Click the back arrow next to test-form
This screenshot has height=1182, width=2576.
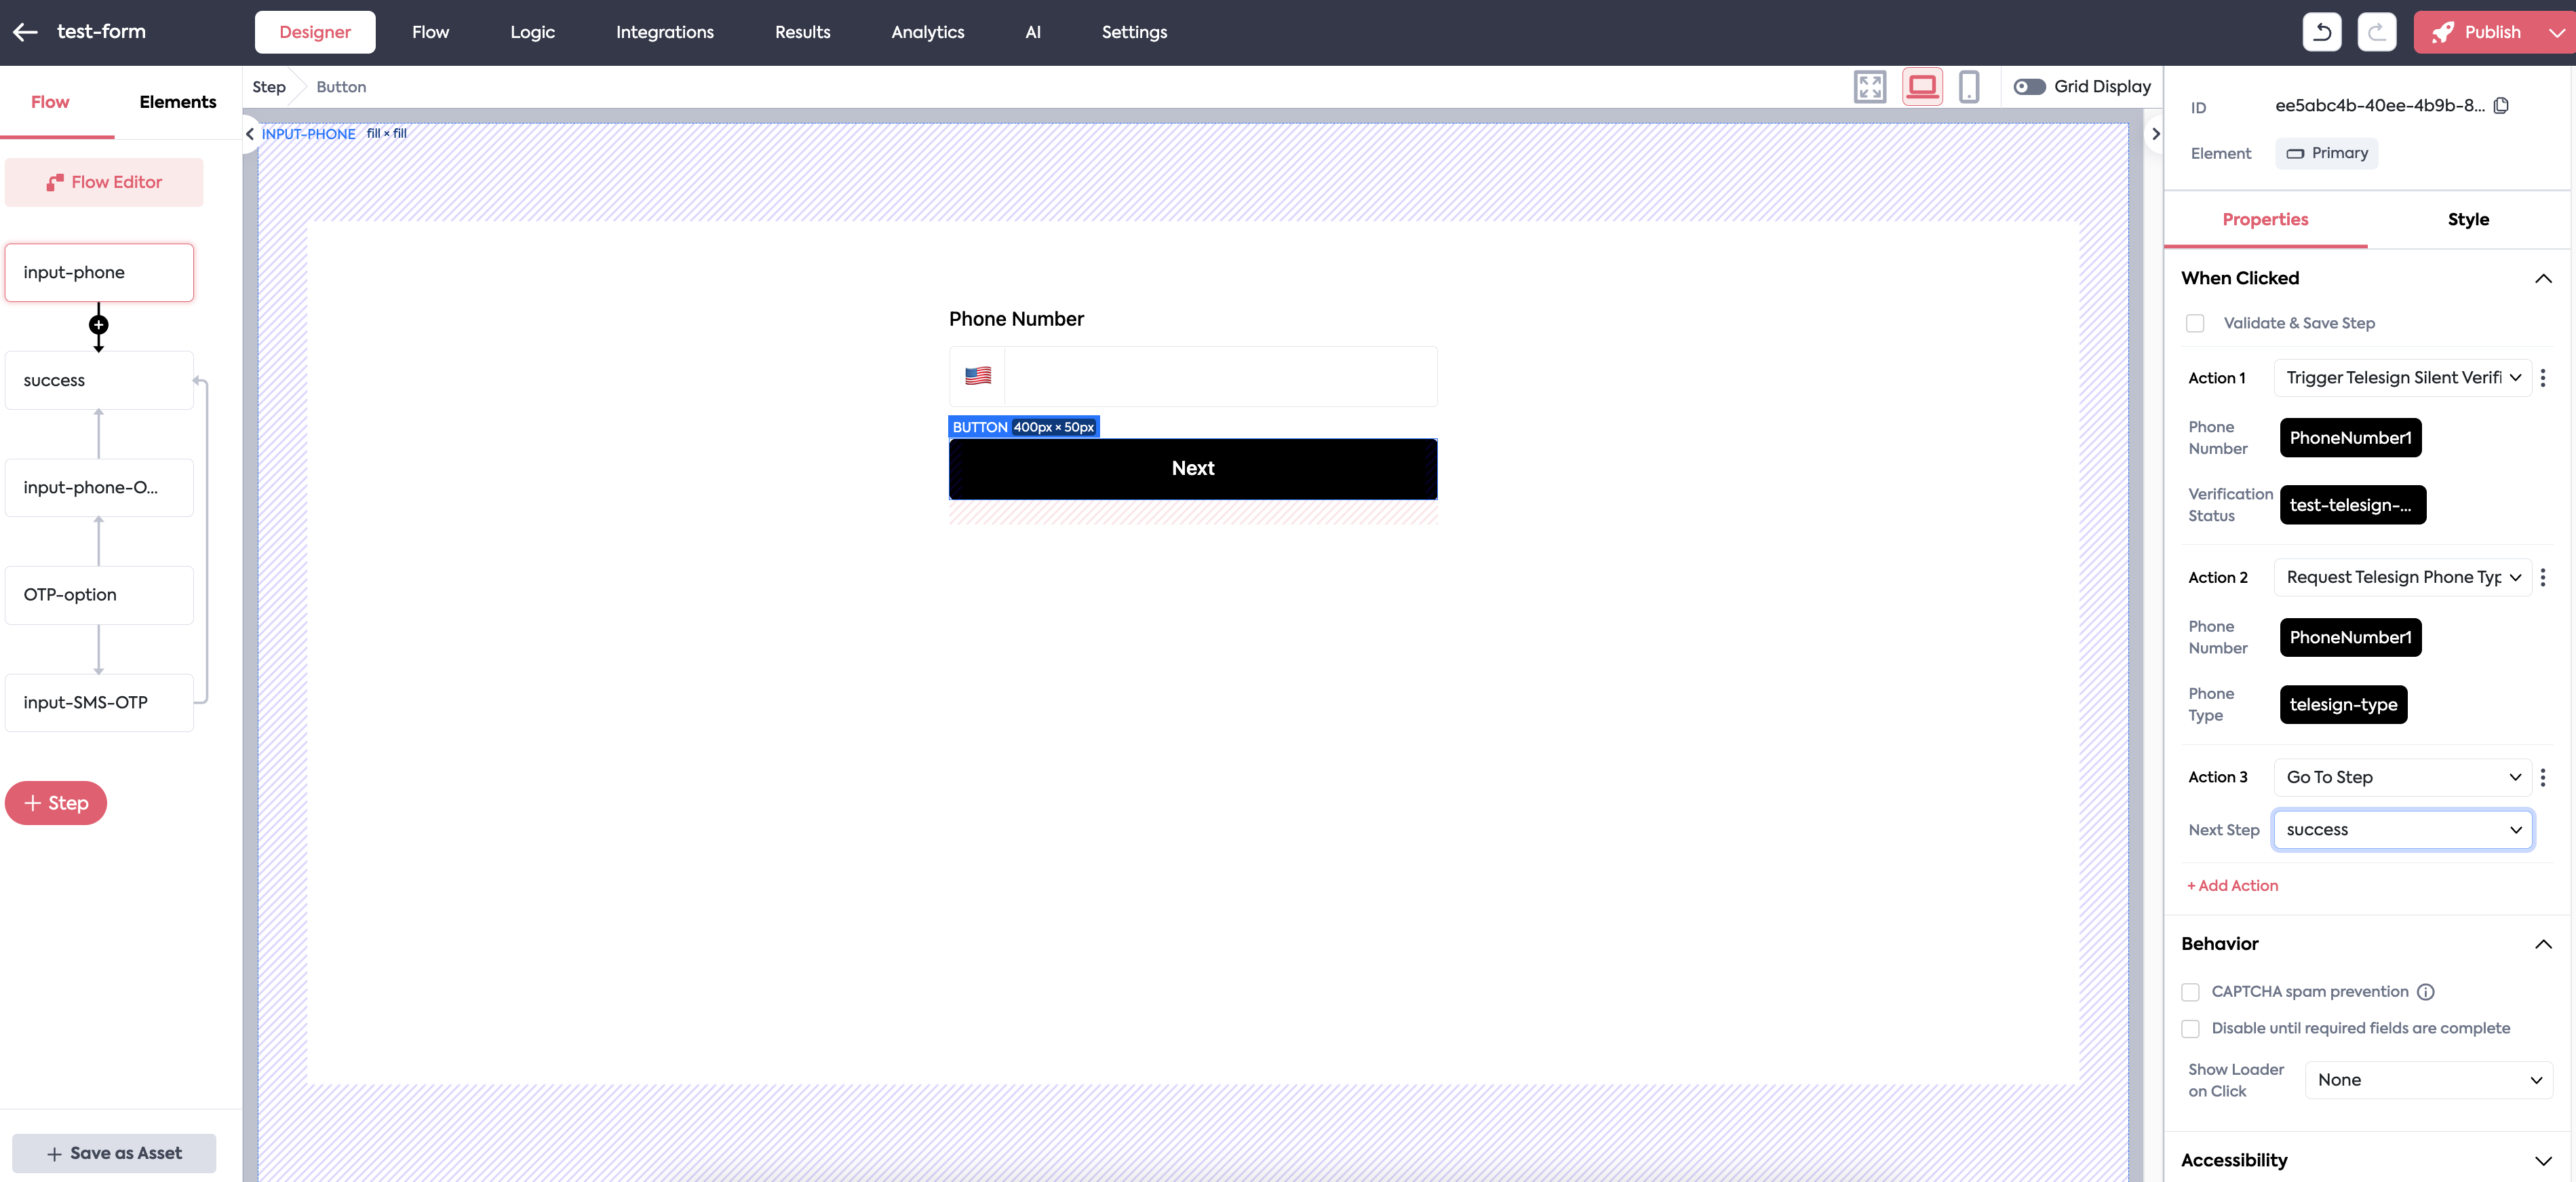pos(25,32)
